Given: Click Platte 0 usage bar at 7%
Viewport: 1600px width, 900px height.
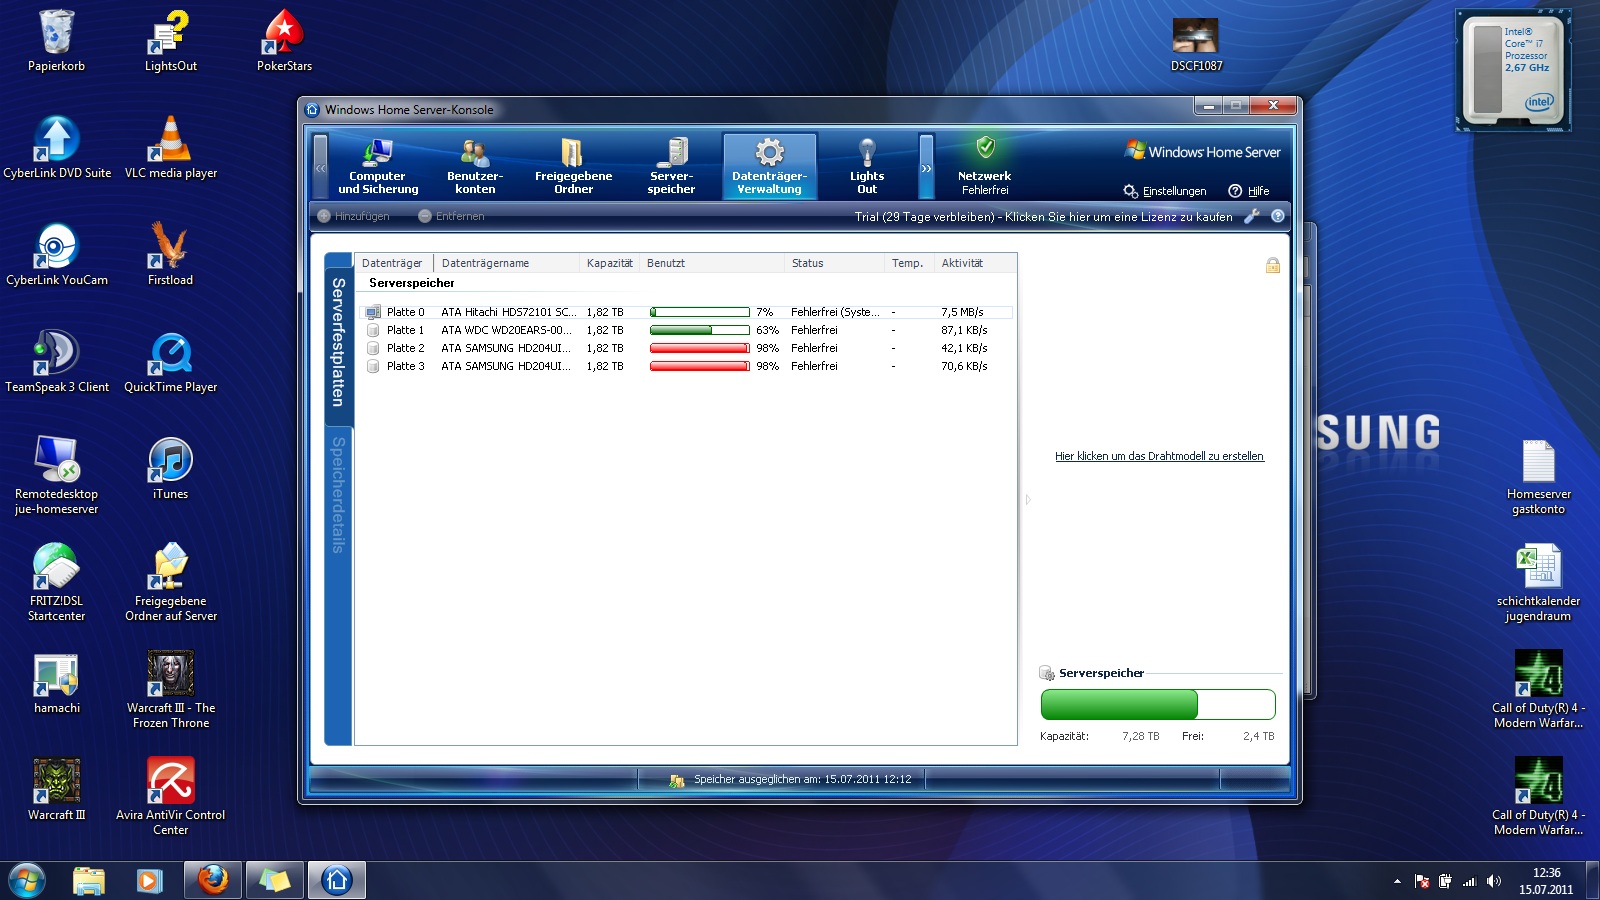Looking at the screenshot, I should click(699, 312).
